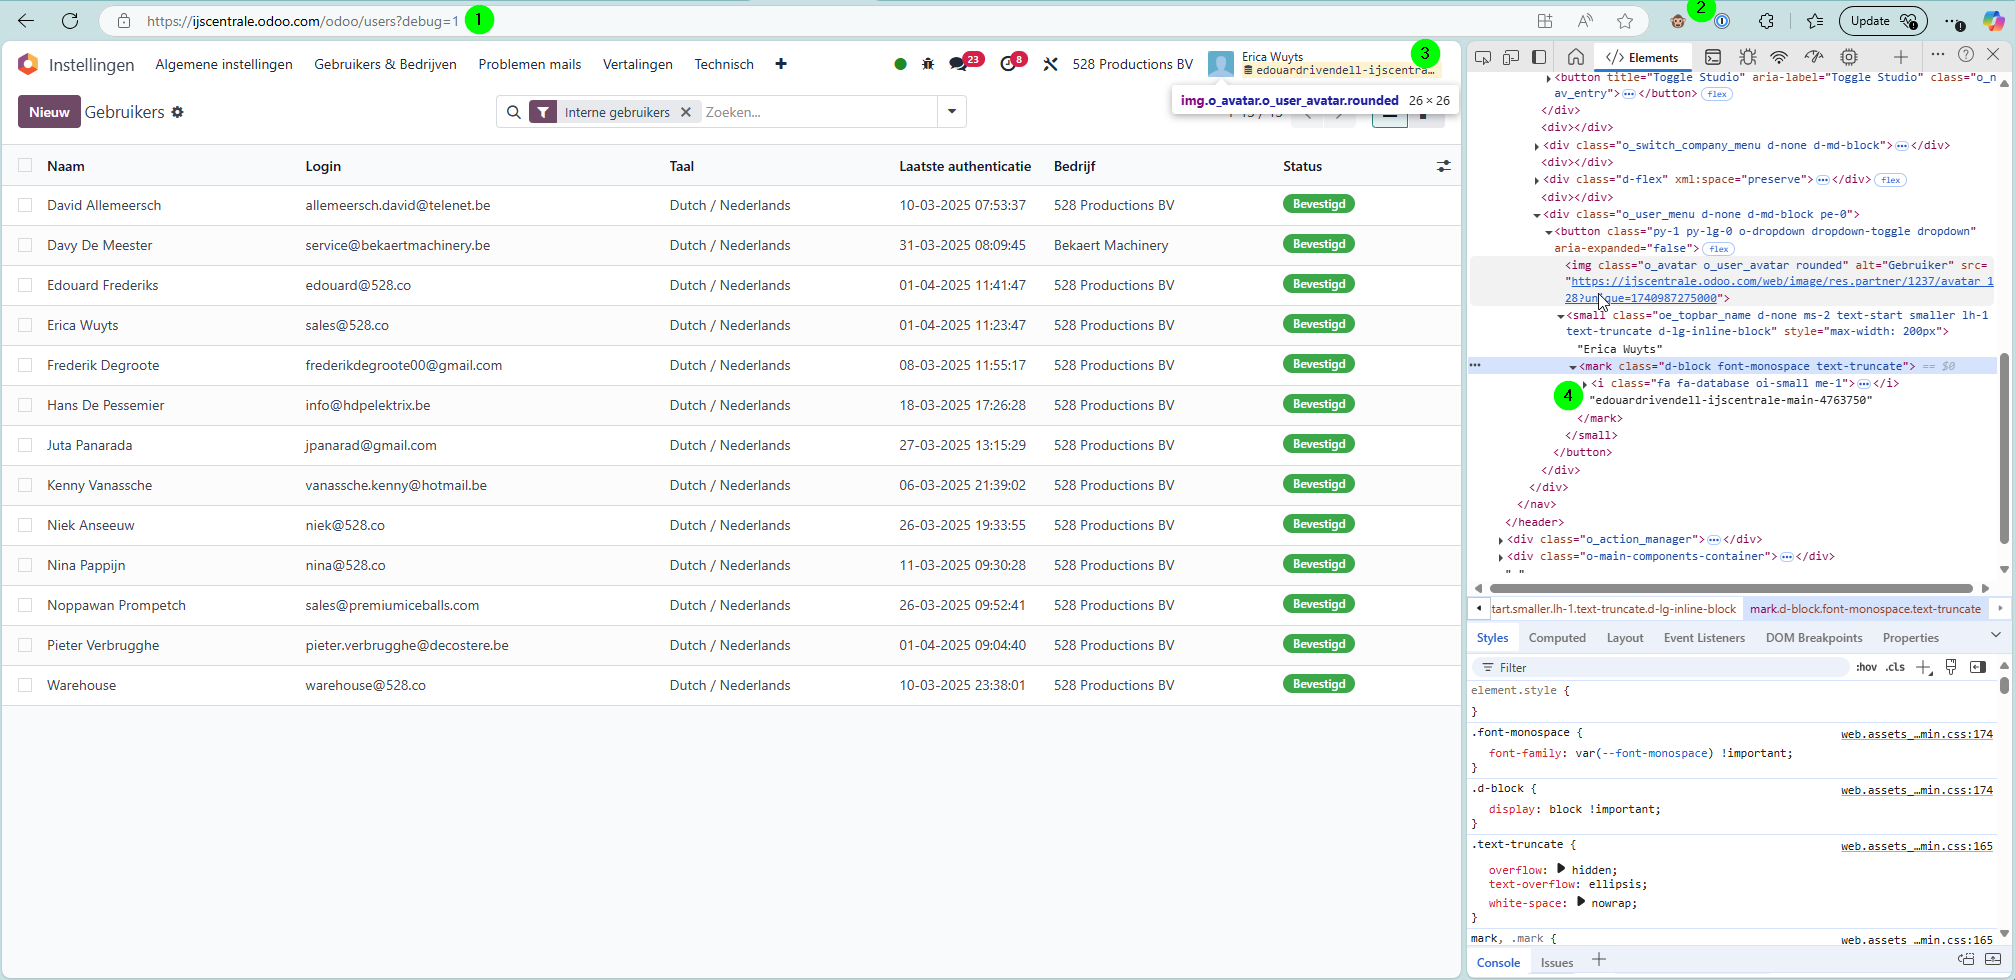Screen dimensions: 2015x980
Task: Expand the o_action_manager div node
Action: coord(1501,540)
